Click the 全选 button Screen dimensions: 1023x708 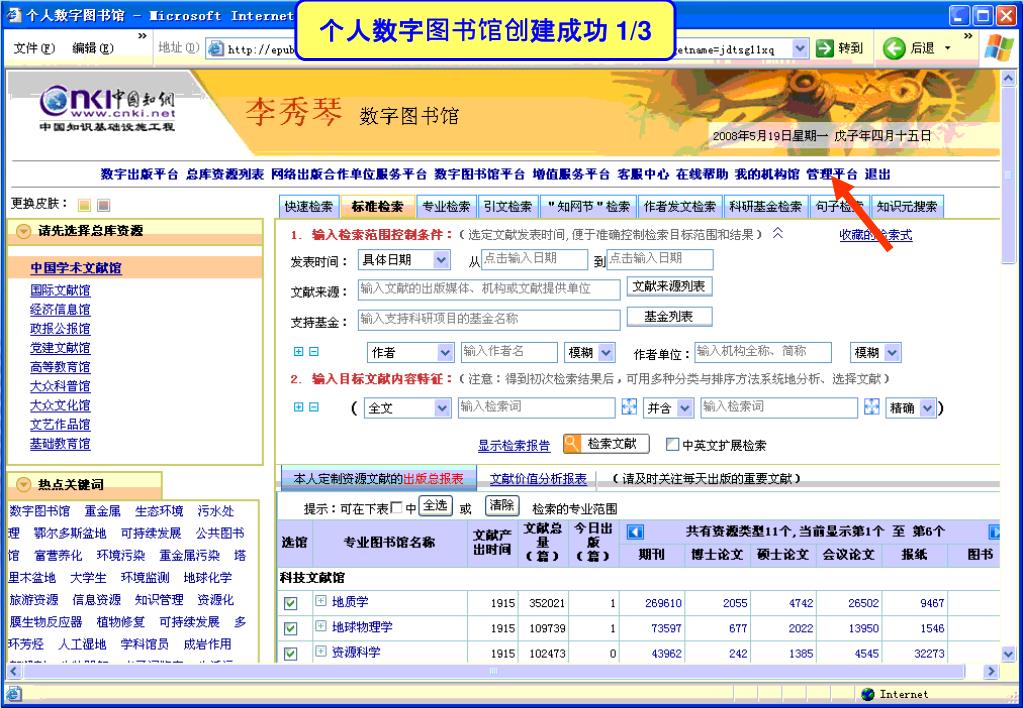tap(435, 506)
